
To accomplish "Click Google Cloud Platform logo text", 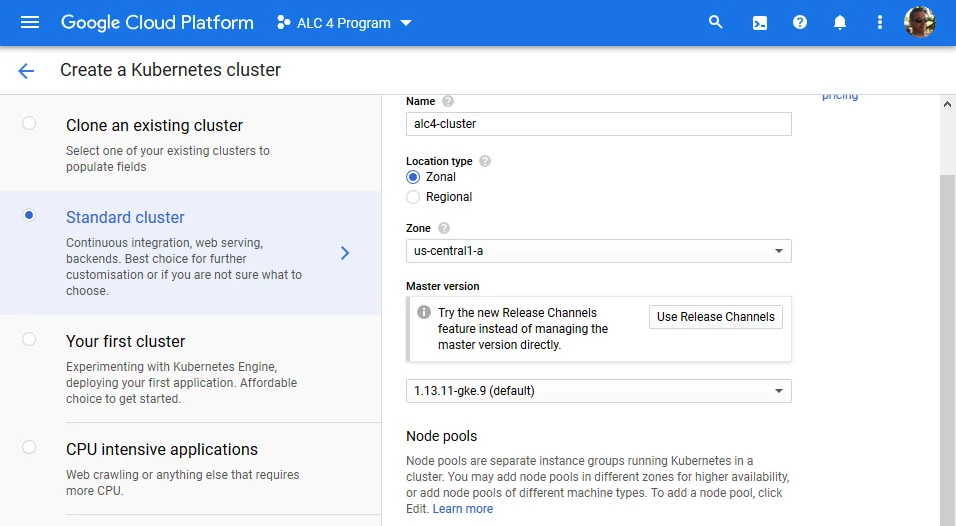I will coord(157,23).
